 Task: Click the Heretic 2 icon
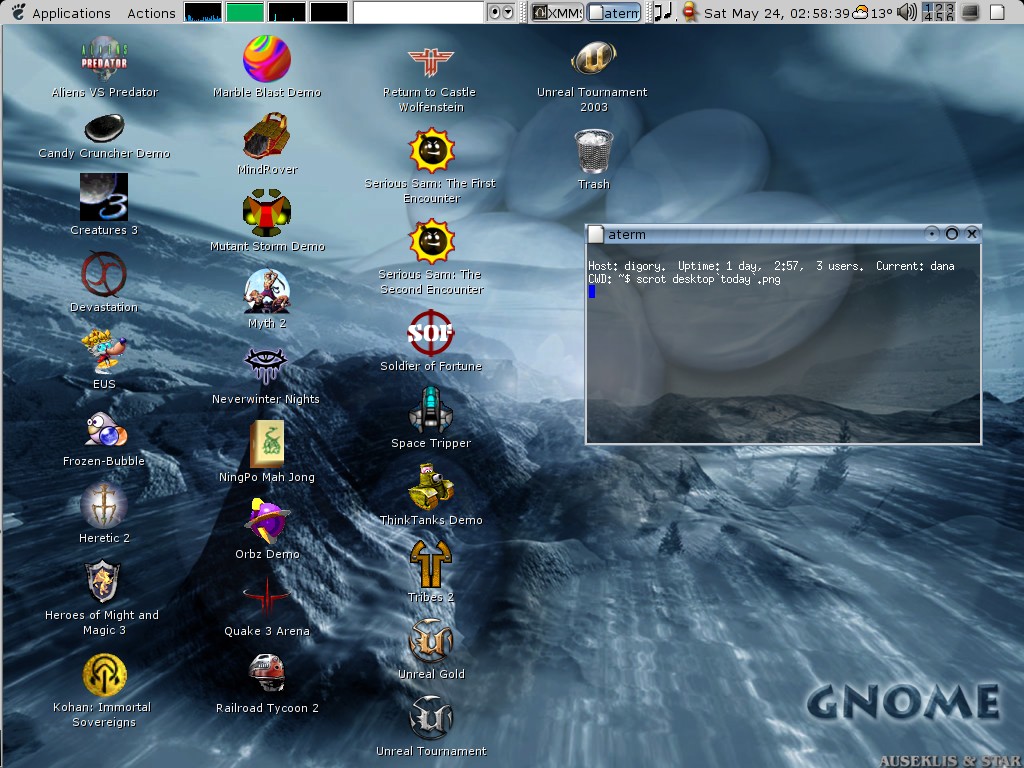coord(104,505)
